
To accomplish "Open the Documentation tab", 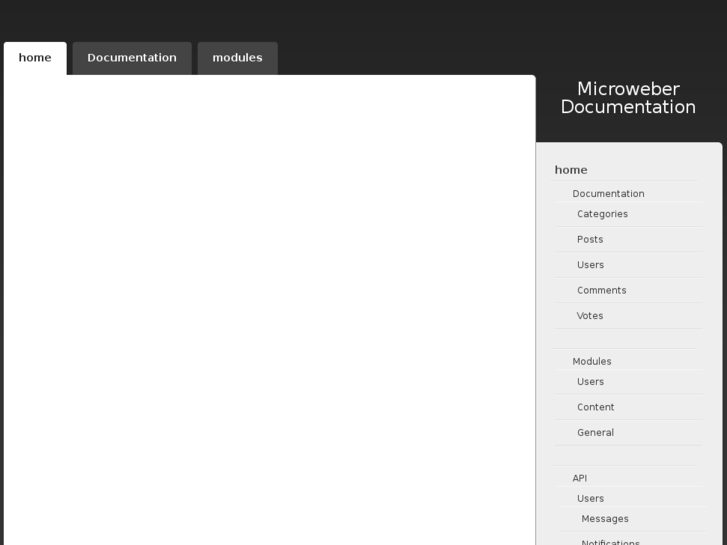I will (x=132, y=58).
